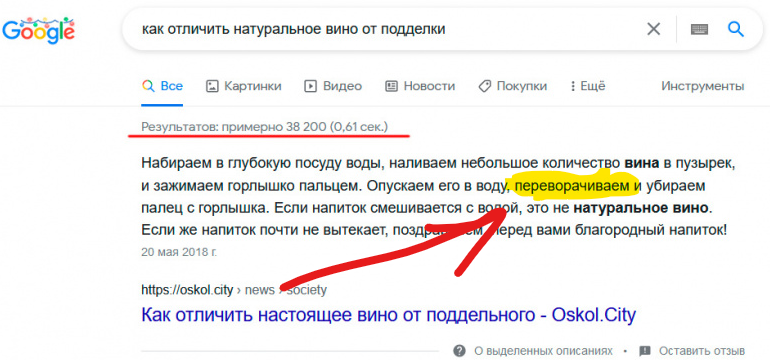This screenshot has height=360, width=770.
Task: Open the Инструменты tools options
Action: click(x=702, y=86)
